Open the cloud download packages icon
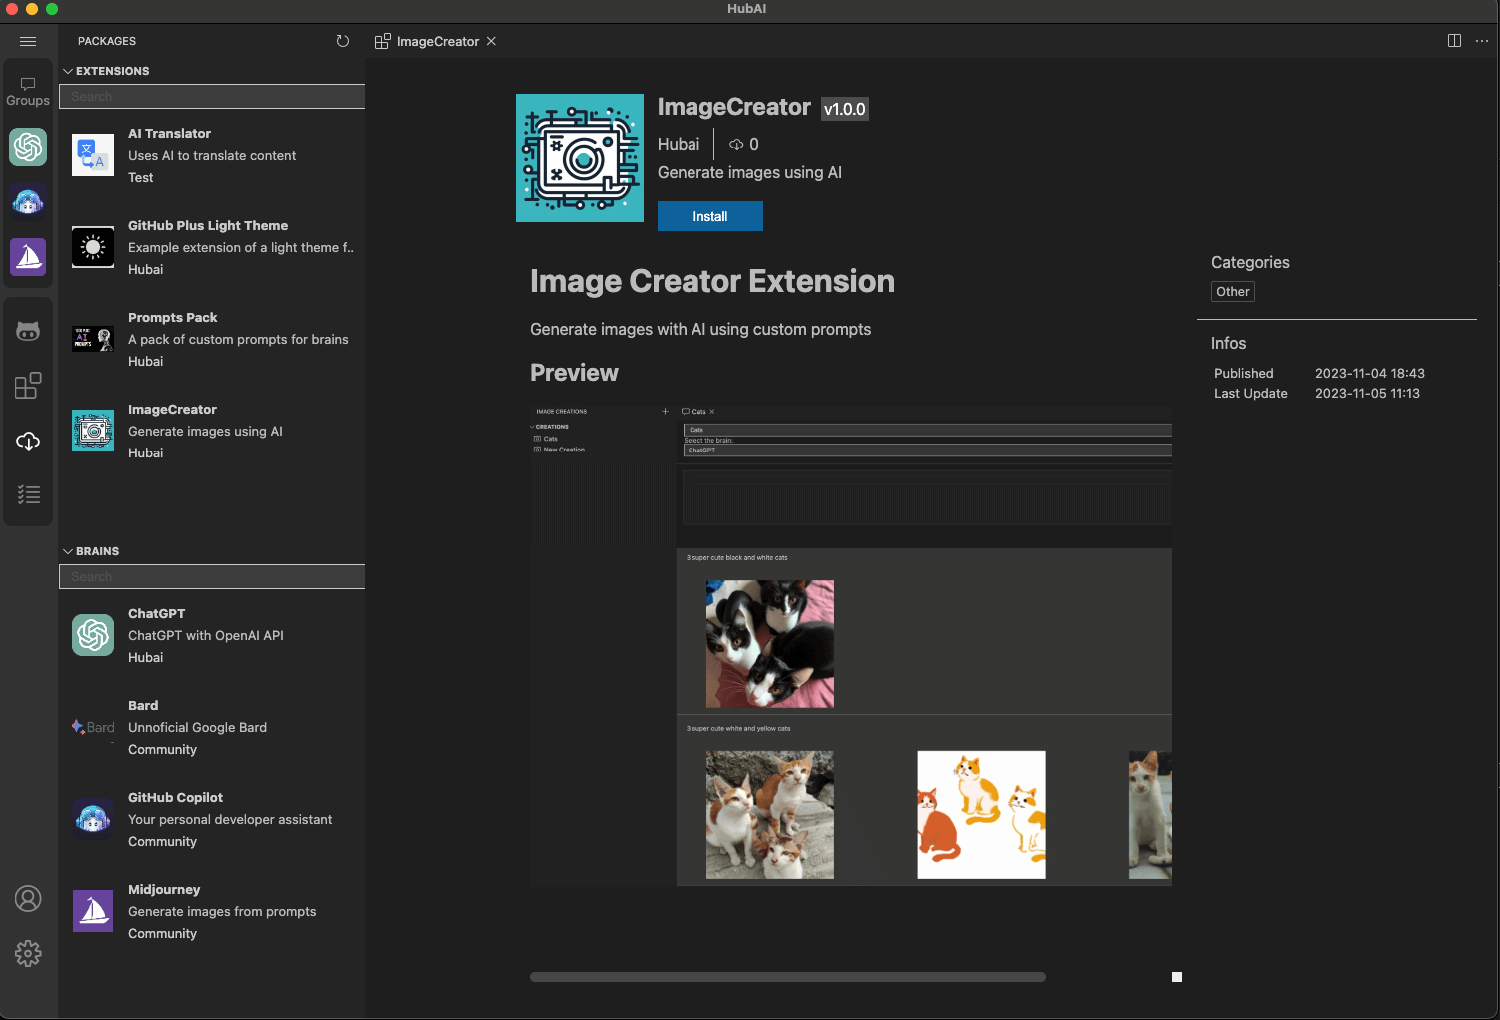Viewport: 1500px width, 1020px height. click(x=28, y=441)
